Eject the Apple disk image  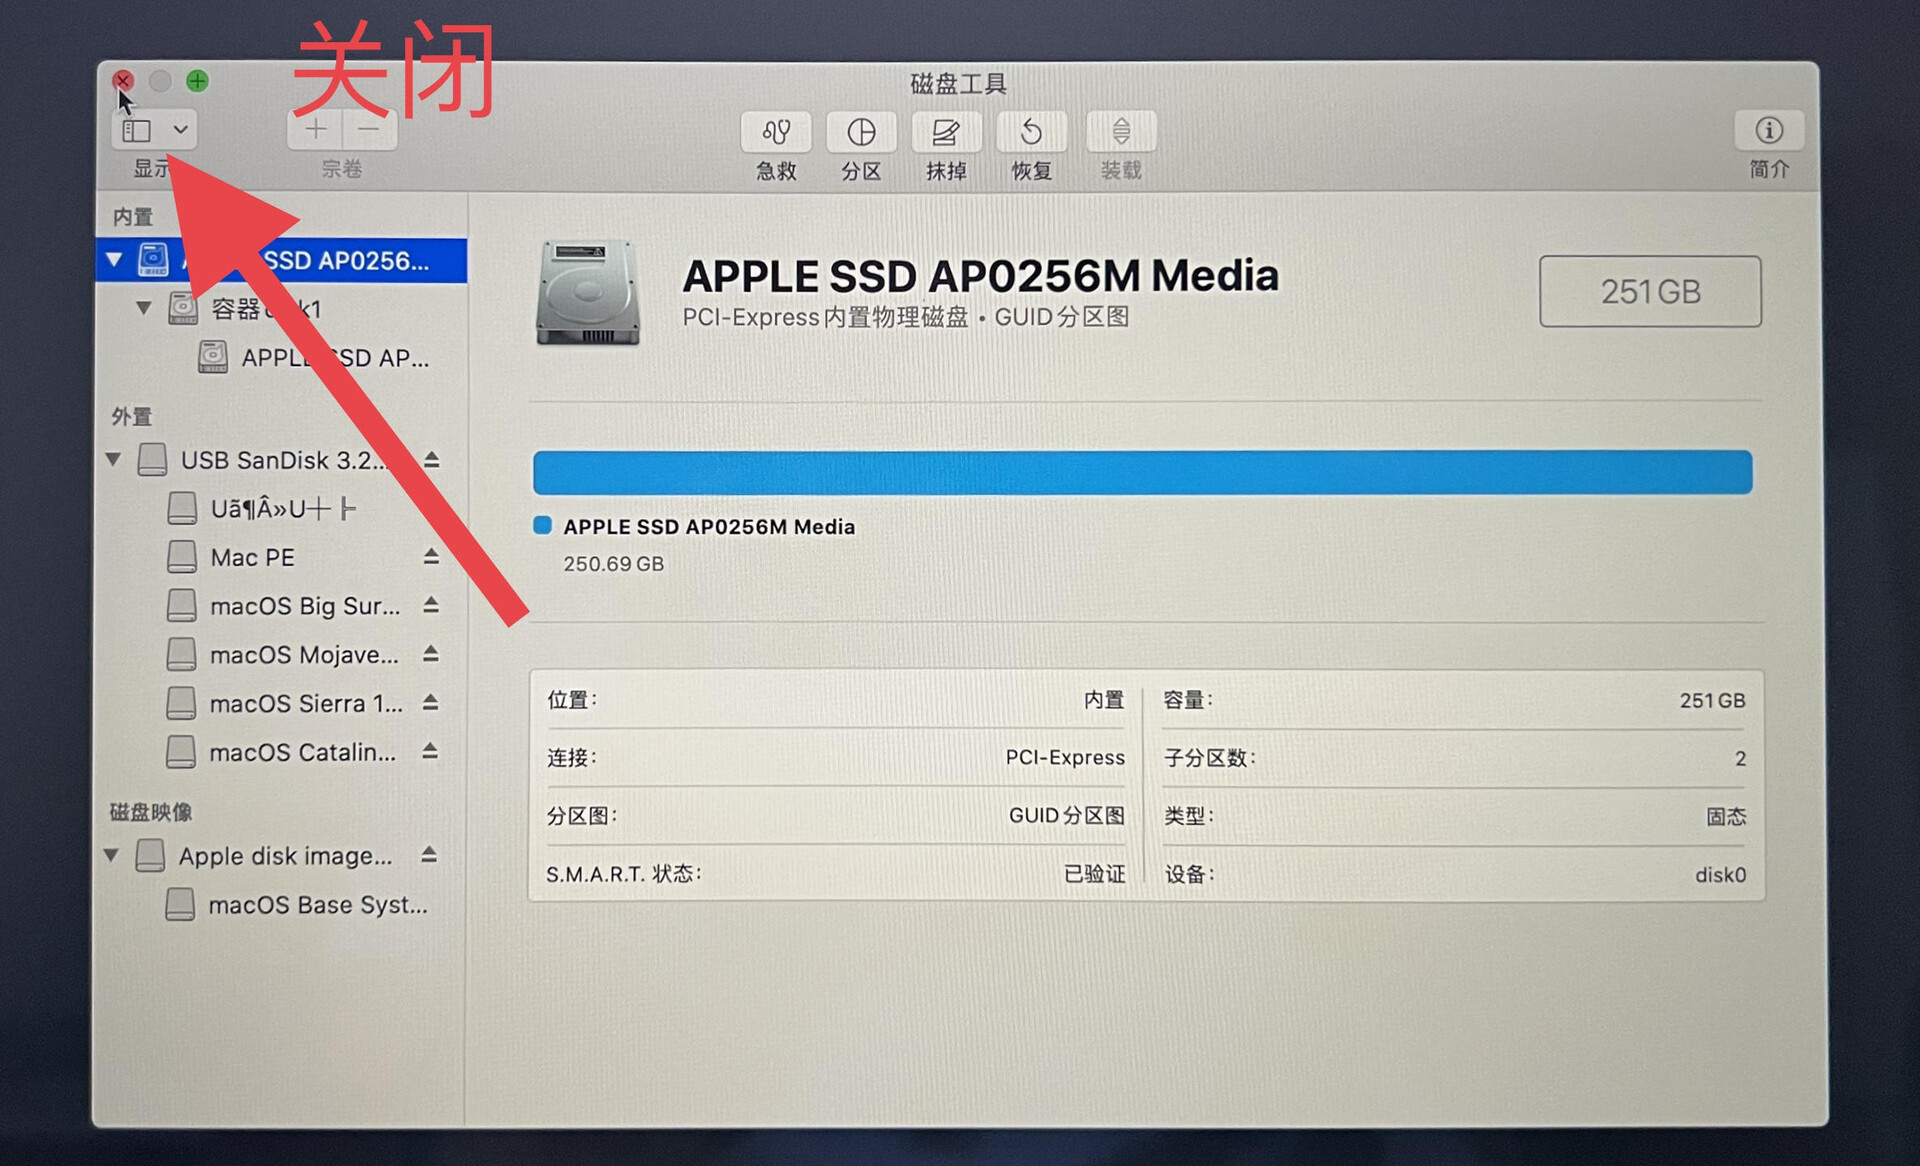click(x=429, y=855)
